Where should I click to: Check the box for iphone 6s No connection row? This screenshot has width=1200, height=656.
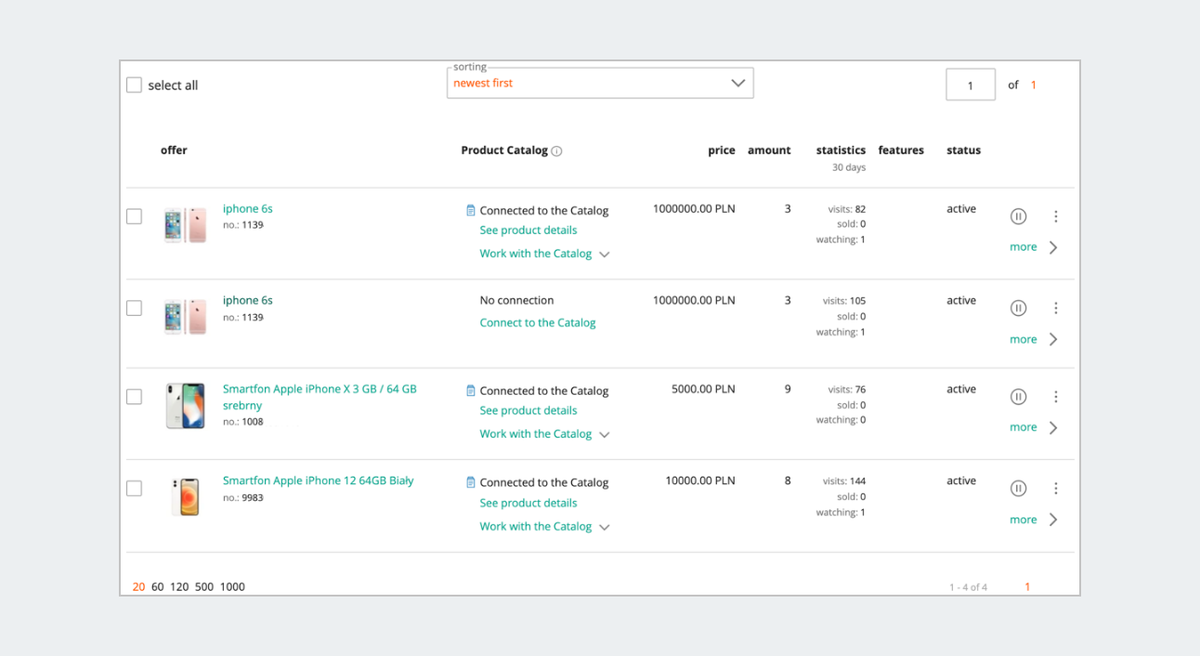(134, 308)
